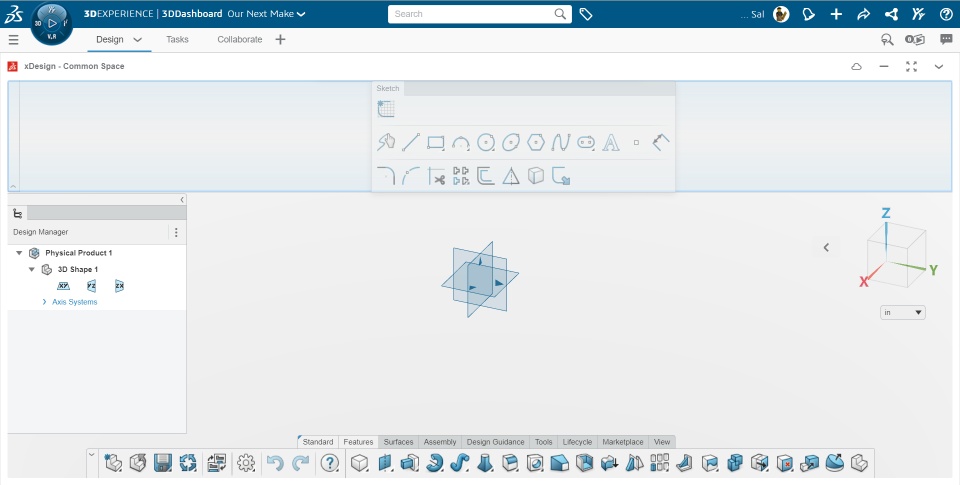Select the Trim scissors tool
Viewport: 960px width, 485px height.
[x=436, y=176]
